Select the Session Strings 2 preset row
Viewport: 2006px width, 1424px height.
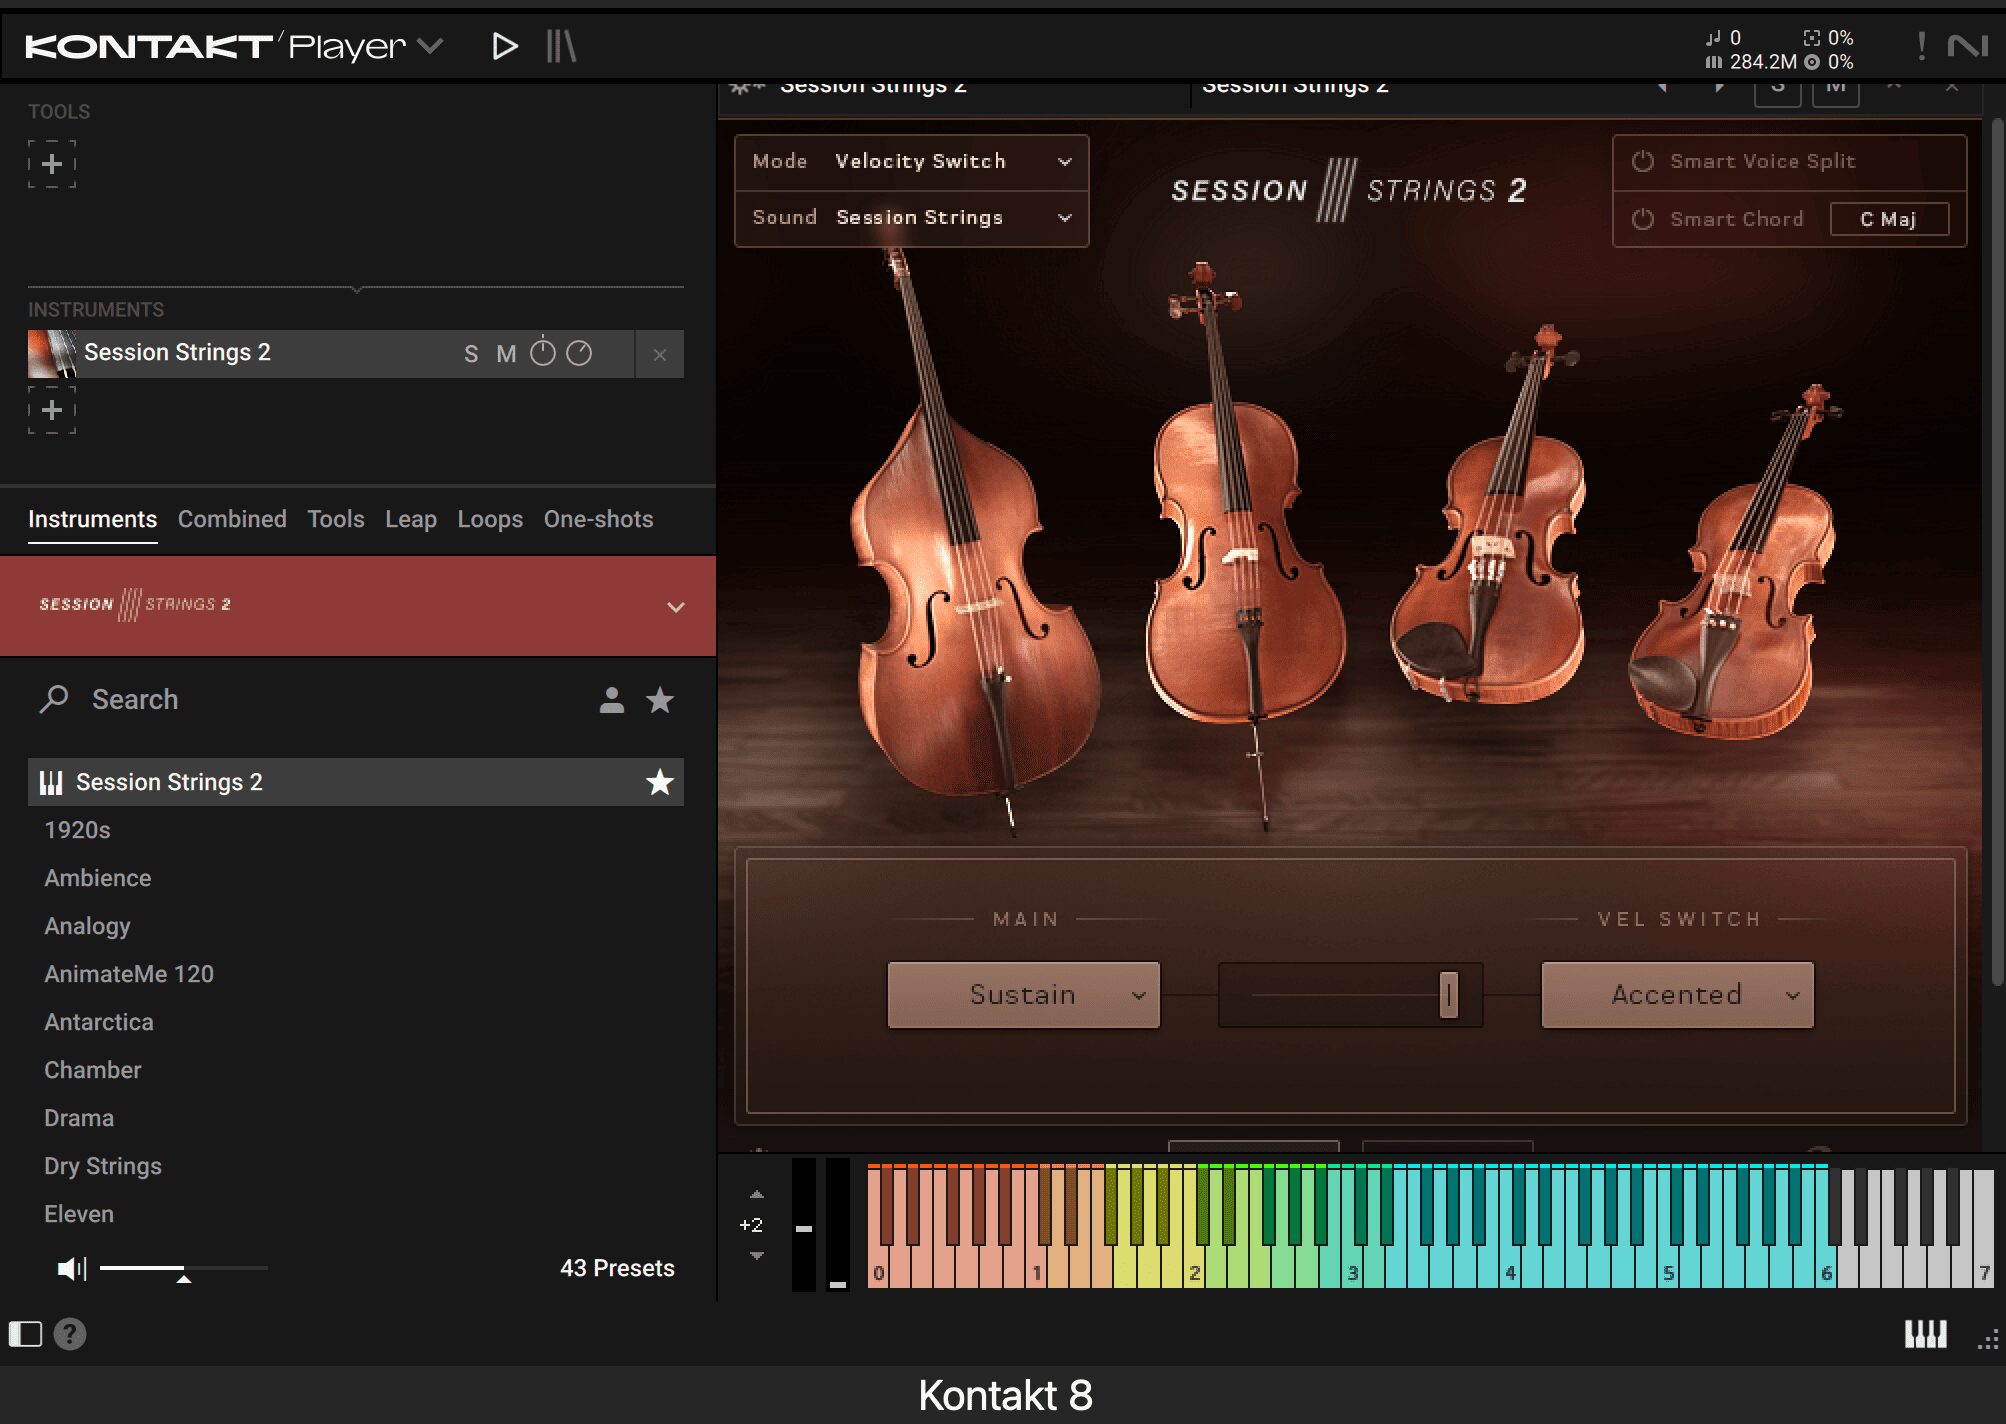pyautogui.click(x=356, y=782)
